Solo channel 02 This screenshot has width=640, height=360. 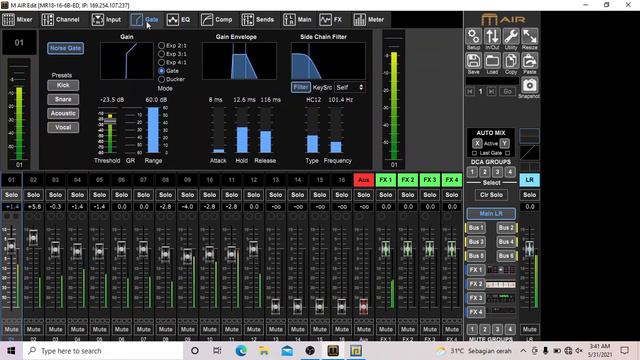click(33, 195)
